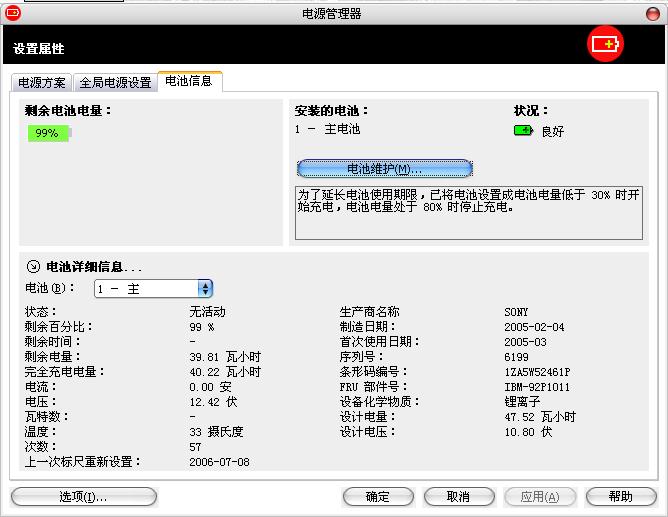The width and height of the screenshot is (668, 517).
Task: Select the 电池信息 tab
Action: (189, 81)
